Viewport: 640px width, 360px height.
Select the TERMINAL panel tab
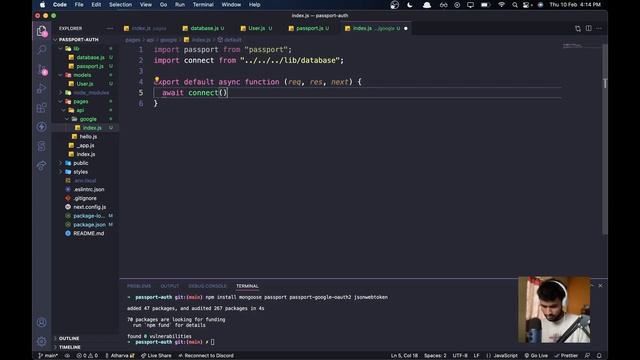tap(247, 286)
